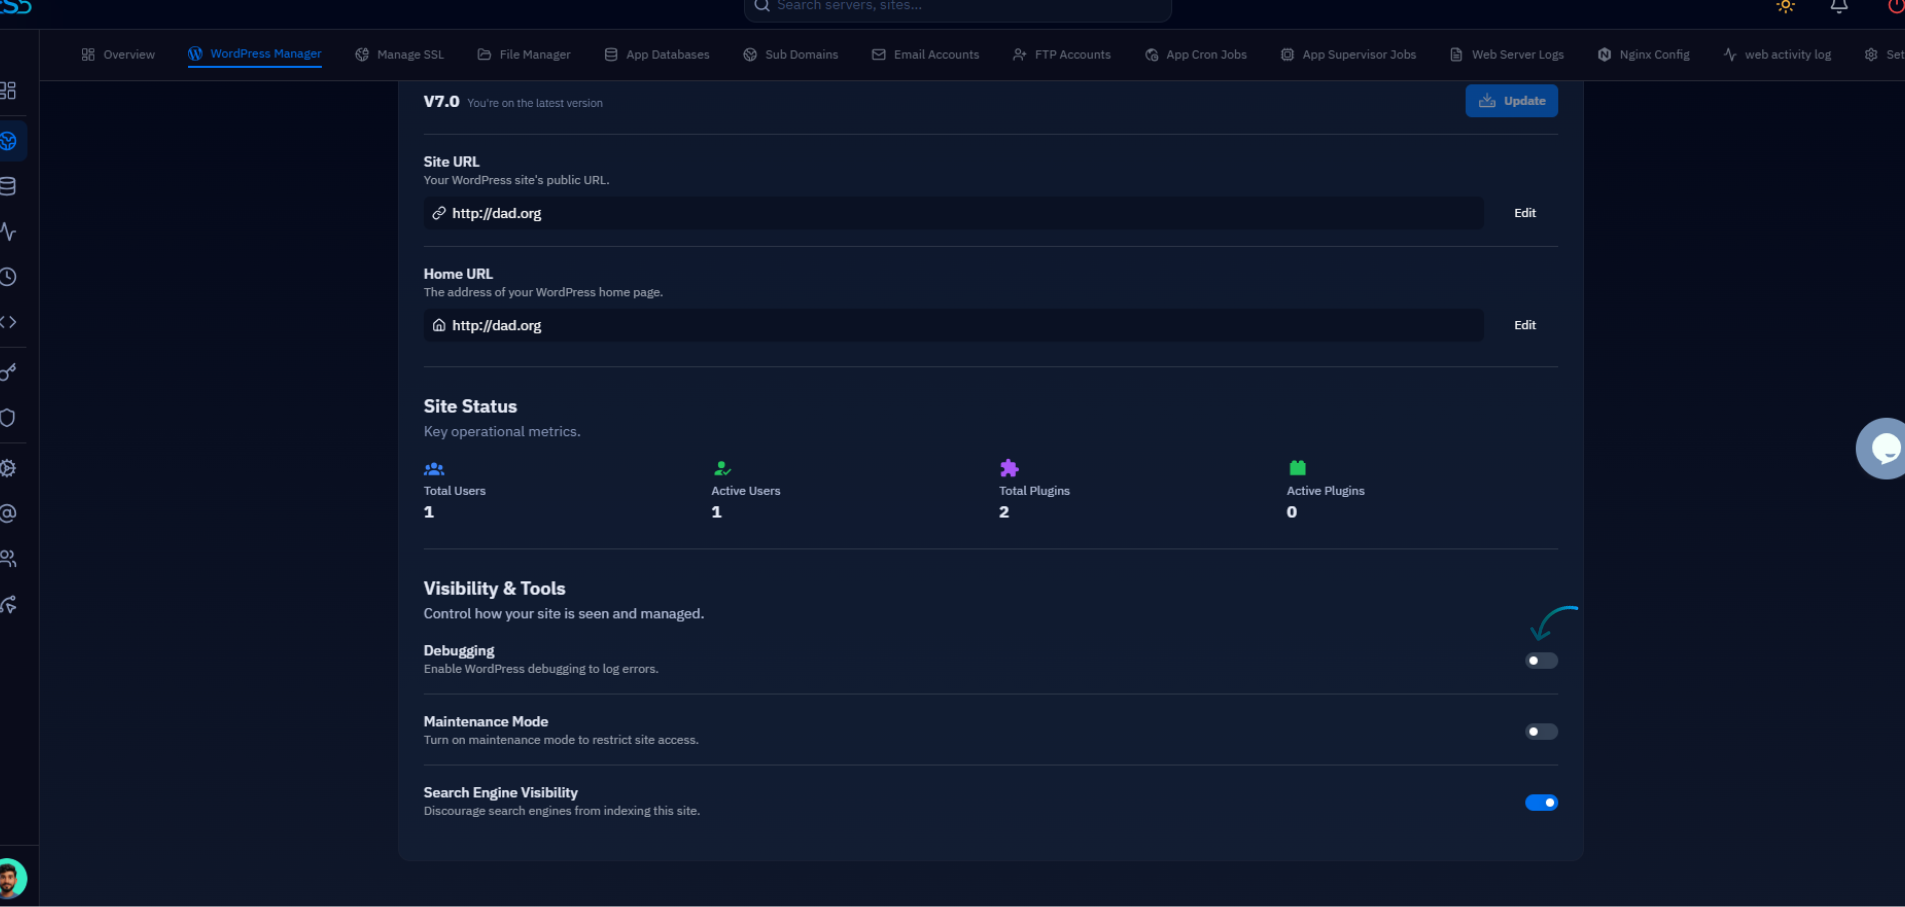
Task: Click the V7.0 version text
Action: coord(441,102)
